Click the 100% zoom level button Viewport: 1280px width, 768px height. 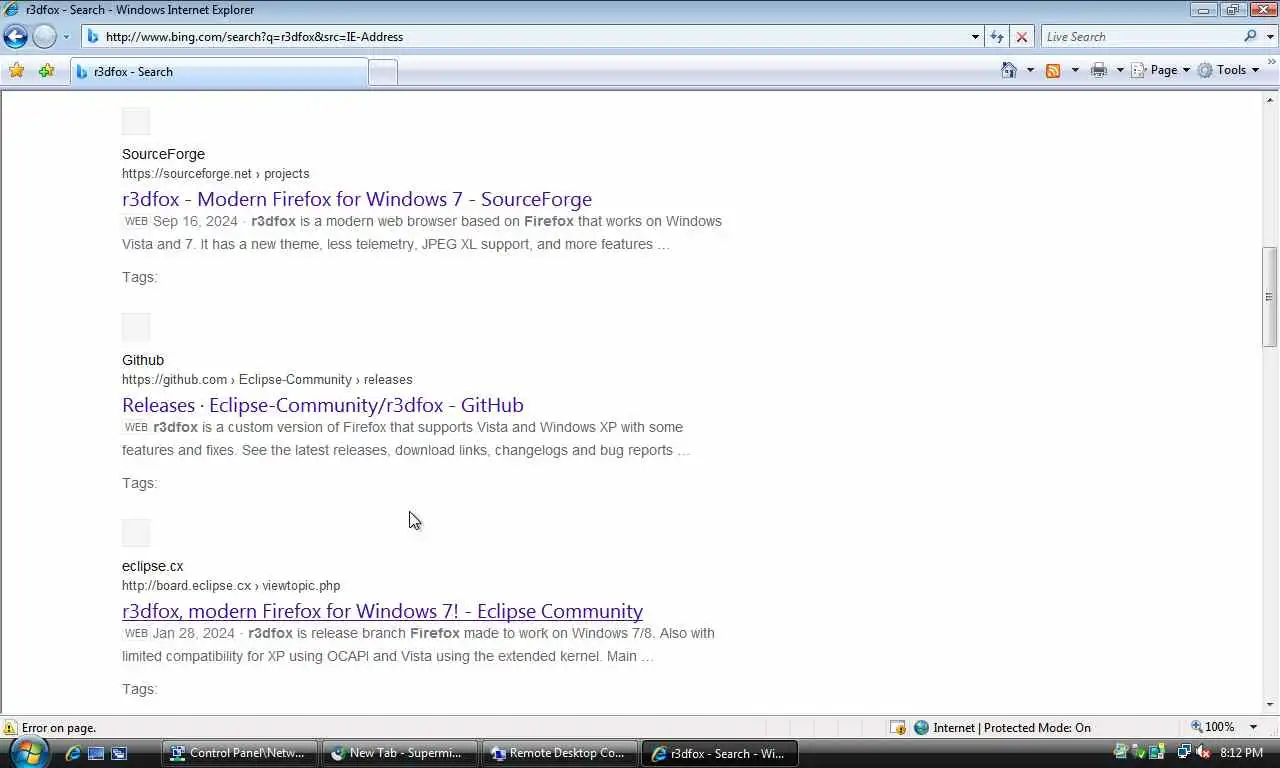(x=1212, y=727)
